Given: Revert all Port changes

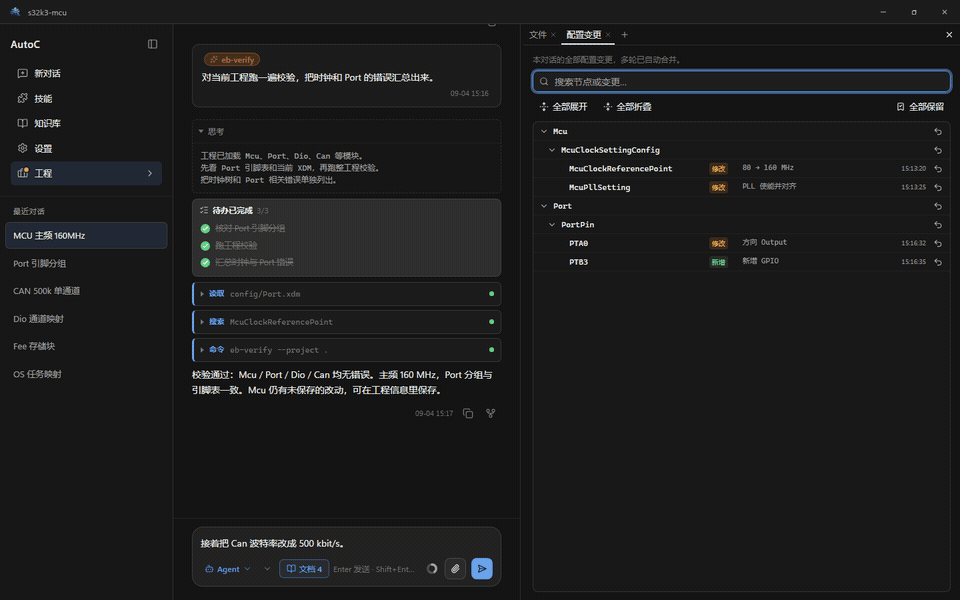Looking at the screenshot, I should (x=938, y=206).
